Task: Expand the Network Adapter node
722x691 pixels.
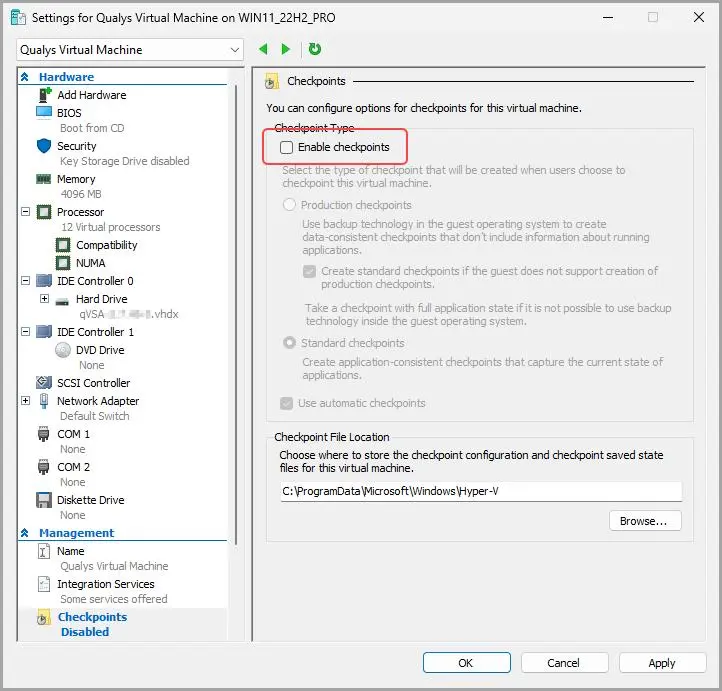Action: pos(26,401)
